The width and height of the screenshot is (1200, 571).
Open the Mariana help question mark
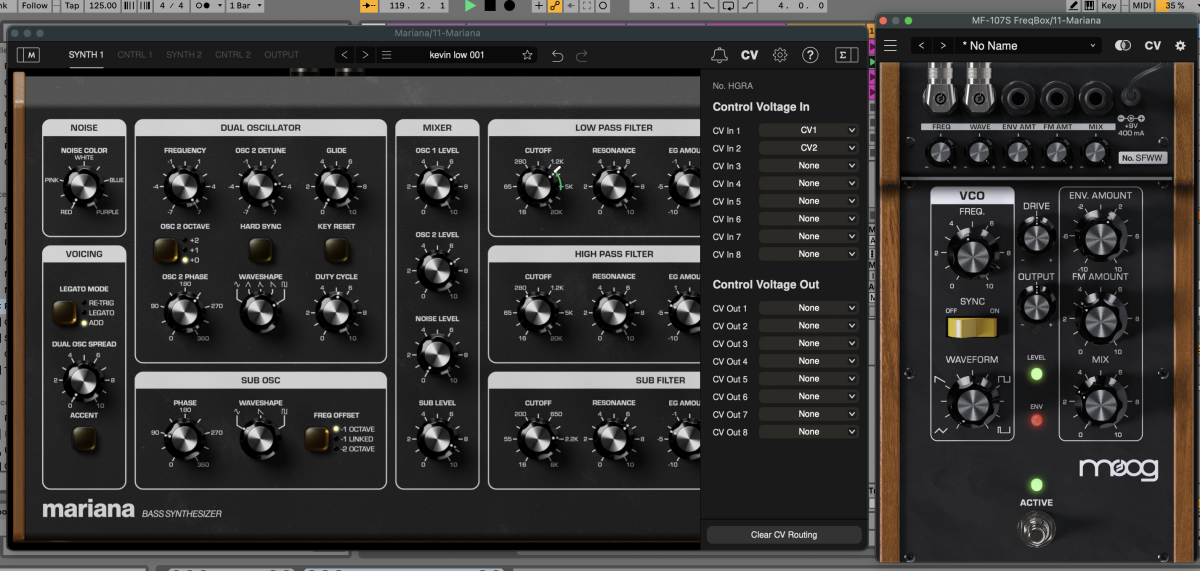click(811, 55)
